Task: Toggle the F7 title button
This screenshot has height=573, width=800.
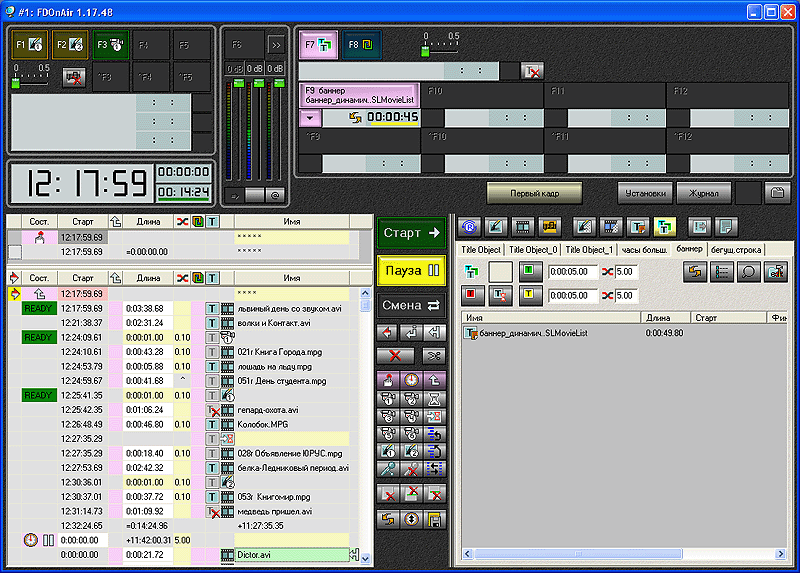Action: 318,45
